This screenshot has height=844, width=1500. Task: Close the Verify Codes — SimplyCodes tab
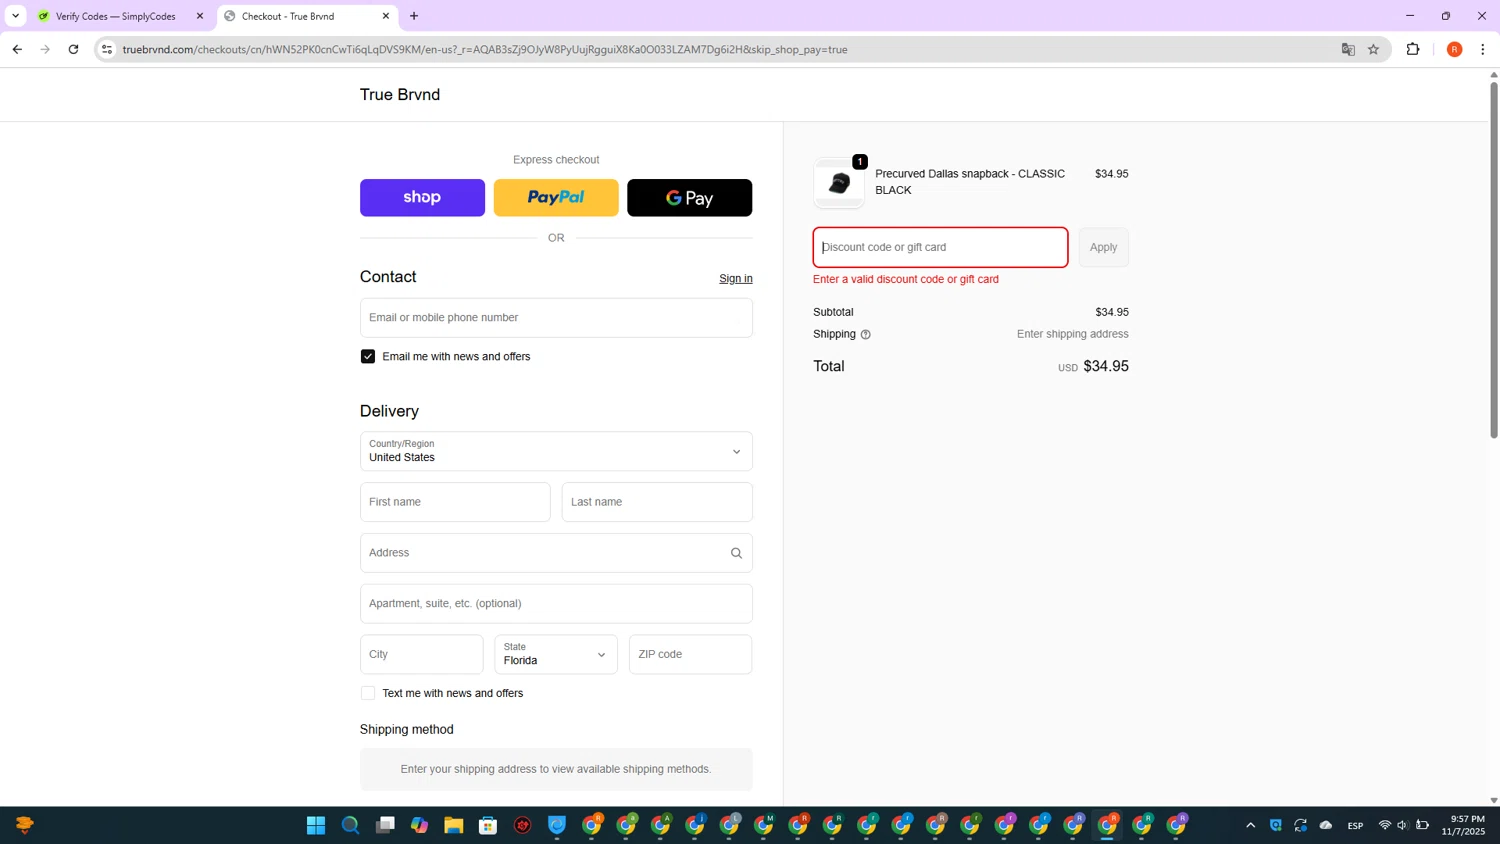(200, 16)
